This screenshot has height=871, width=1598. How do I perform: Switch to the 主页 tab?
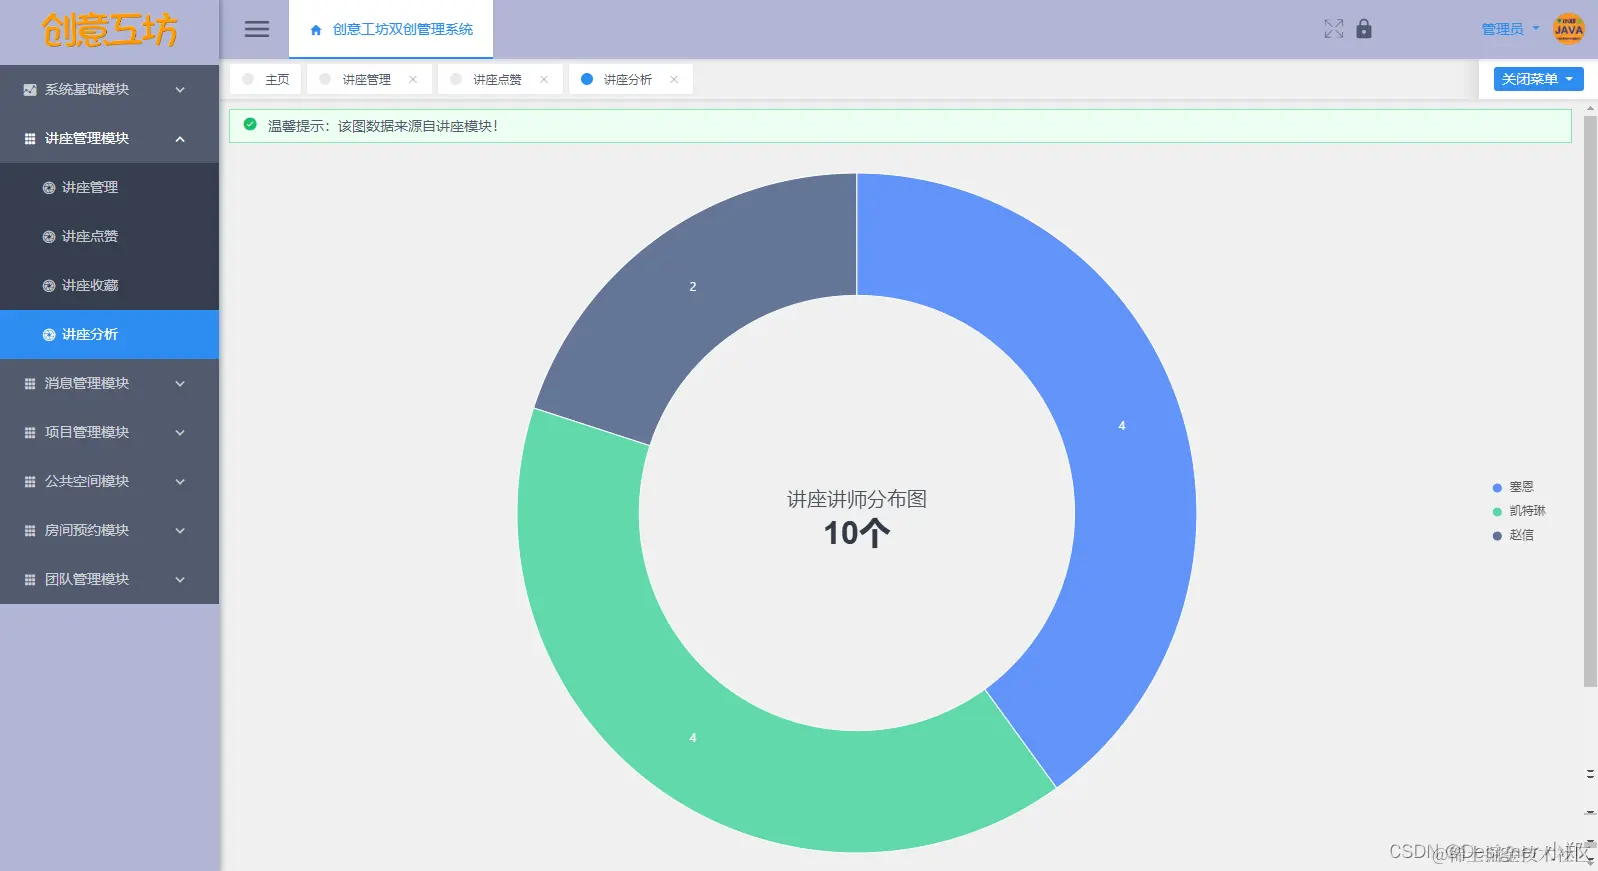[266, 79]
